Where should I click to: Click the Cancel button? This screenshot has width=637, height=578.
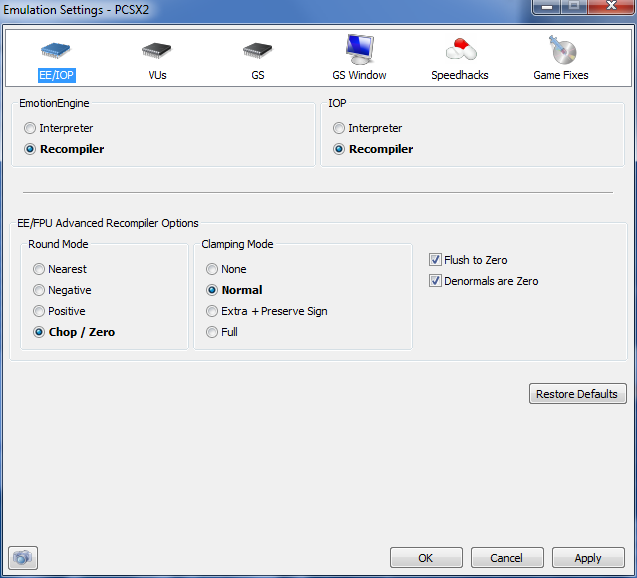click(x=507, y=558)
